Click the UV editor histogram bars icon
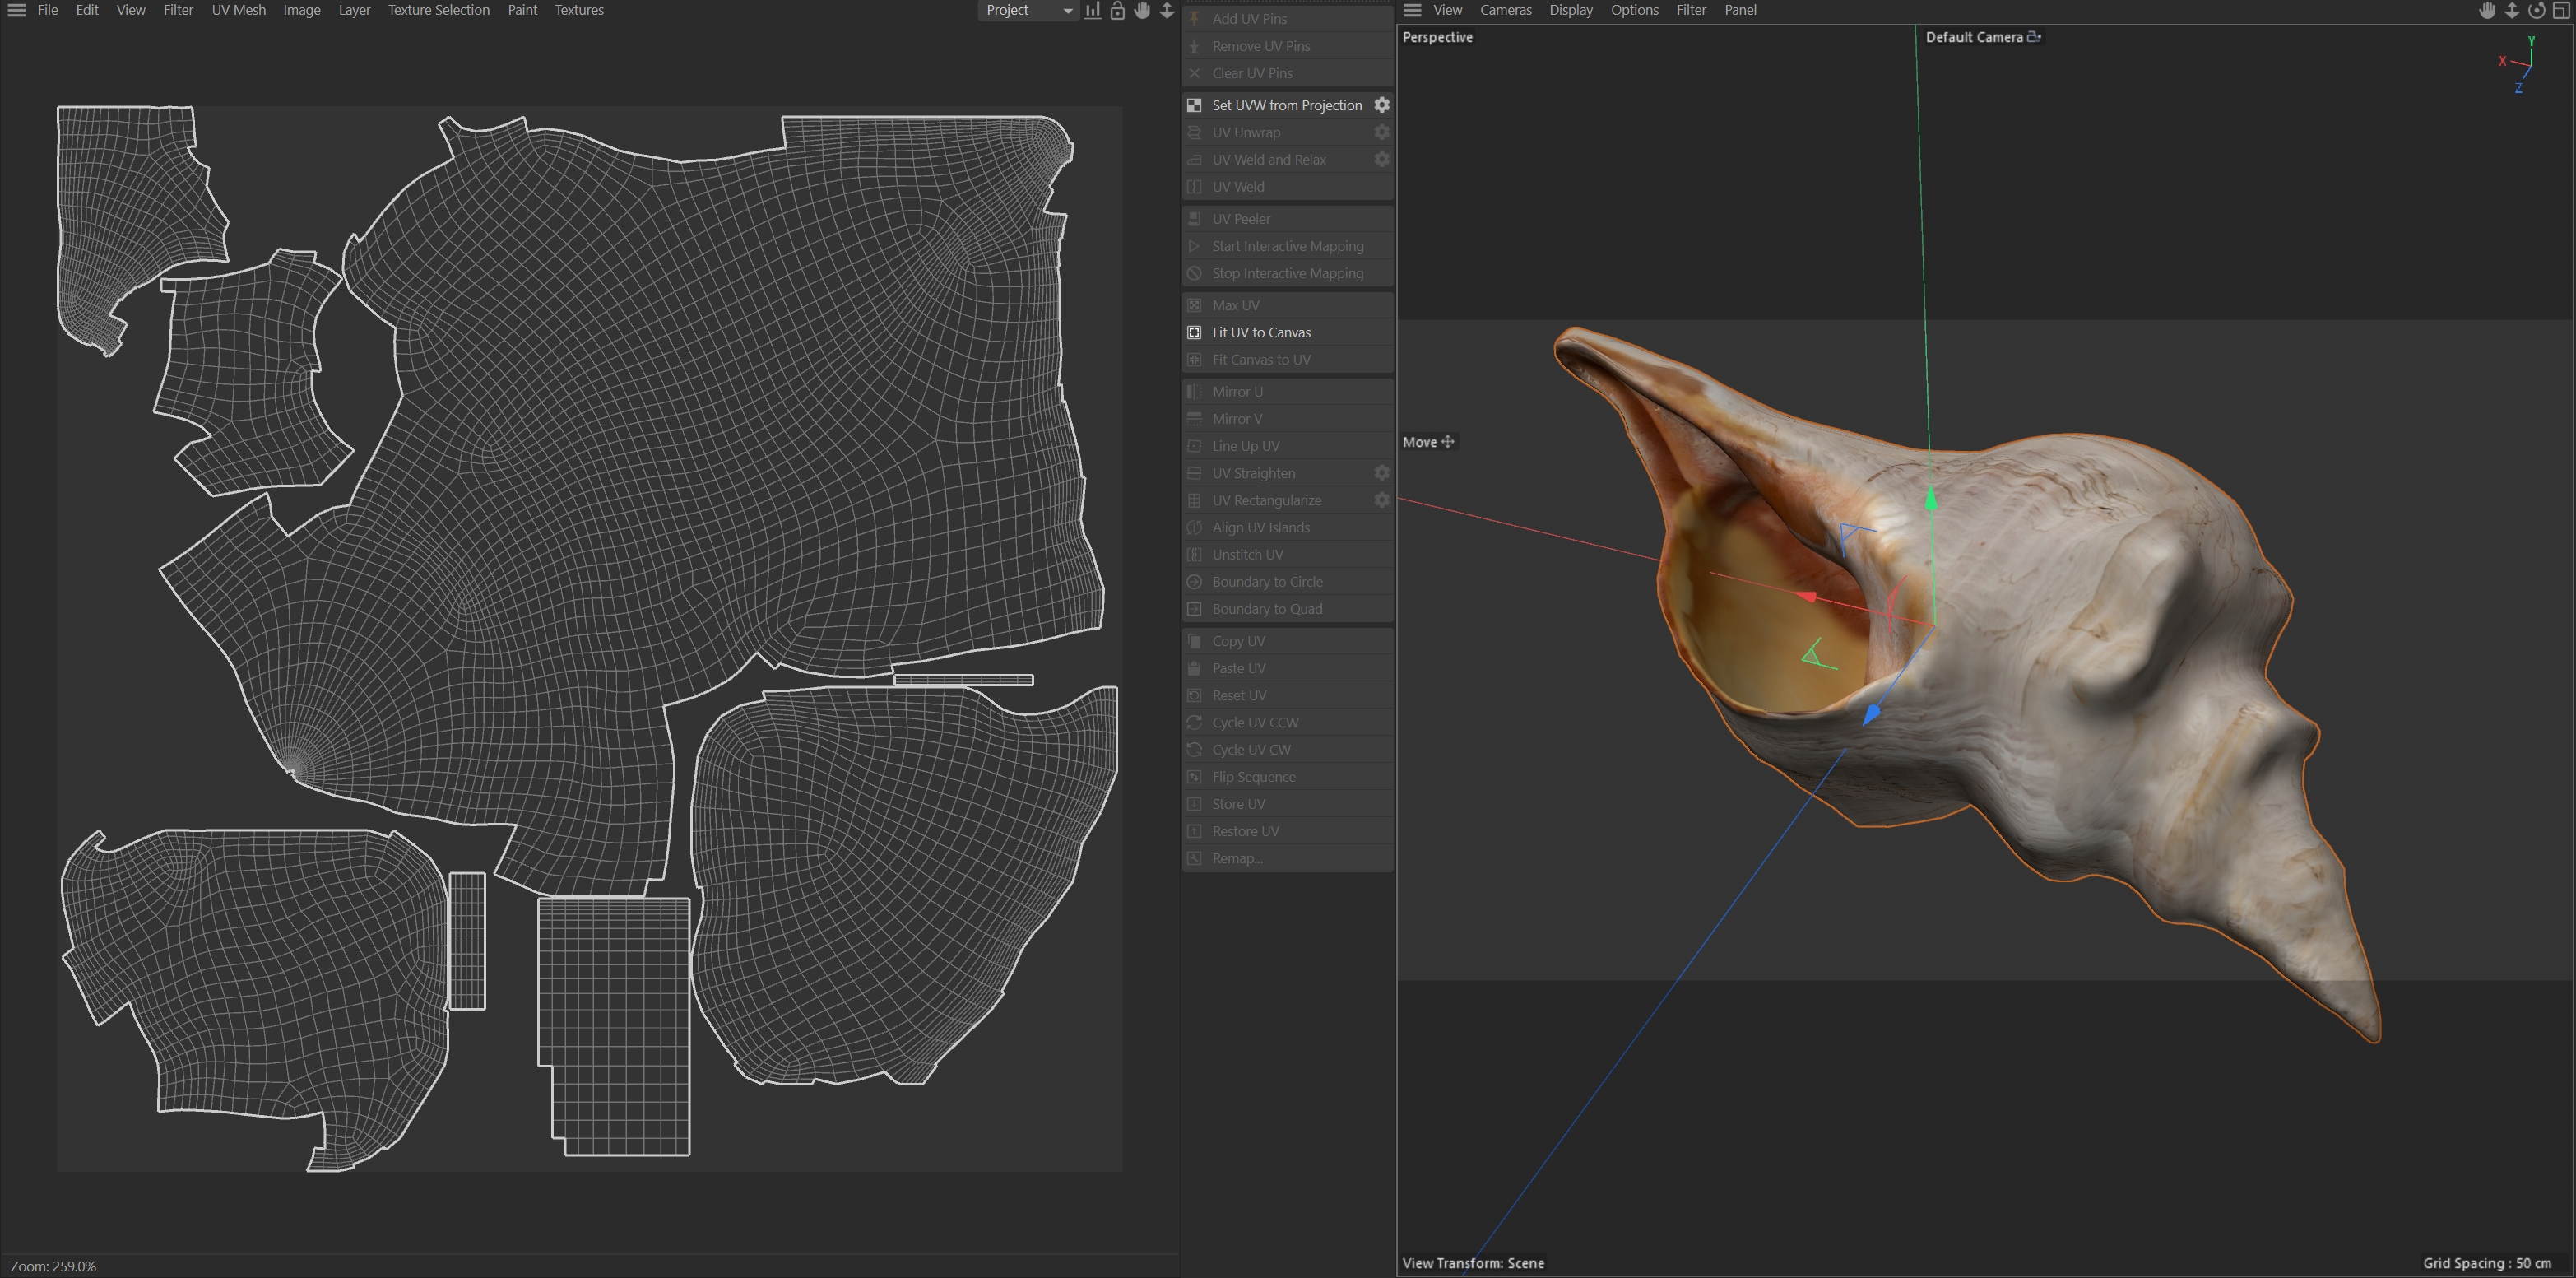This screenshot has height=1278, width=2576. point(1093,10)
